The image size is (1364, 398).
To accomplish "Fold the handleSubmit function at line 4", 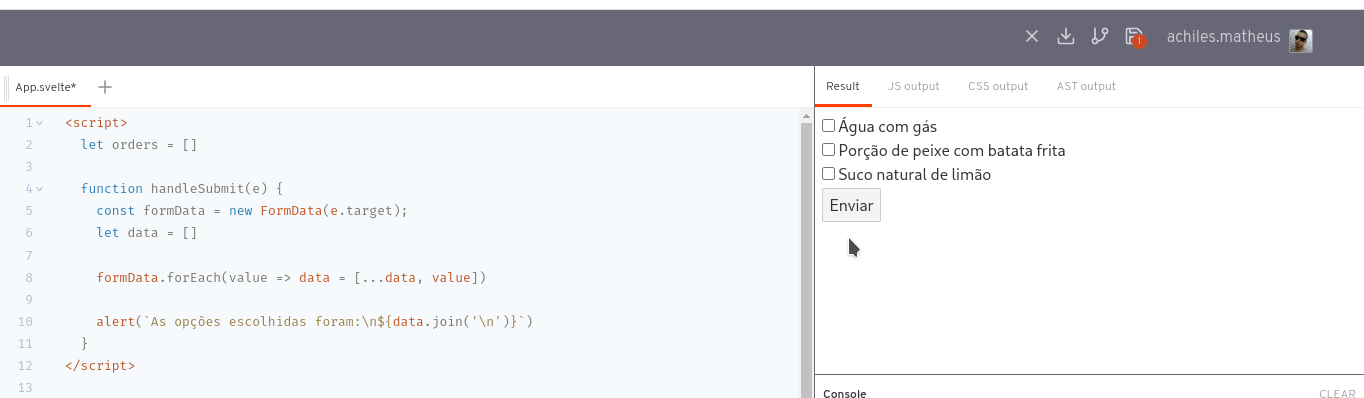I will (x=40, y=188).
